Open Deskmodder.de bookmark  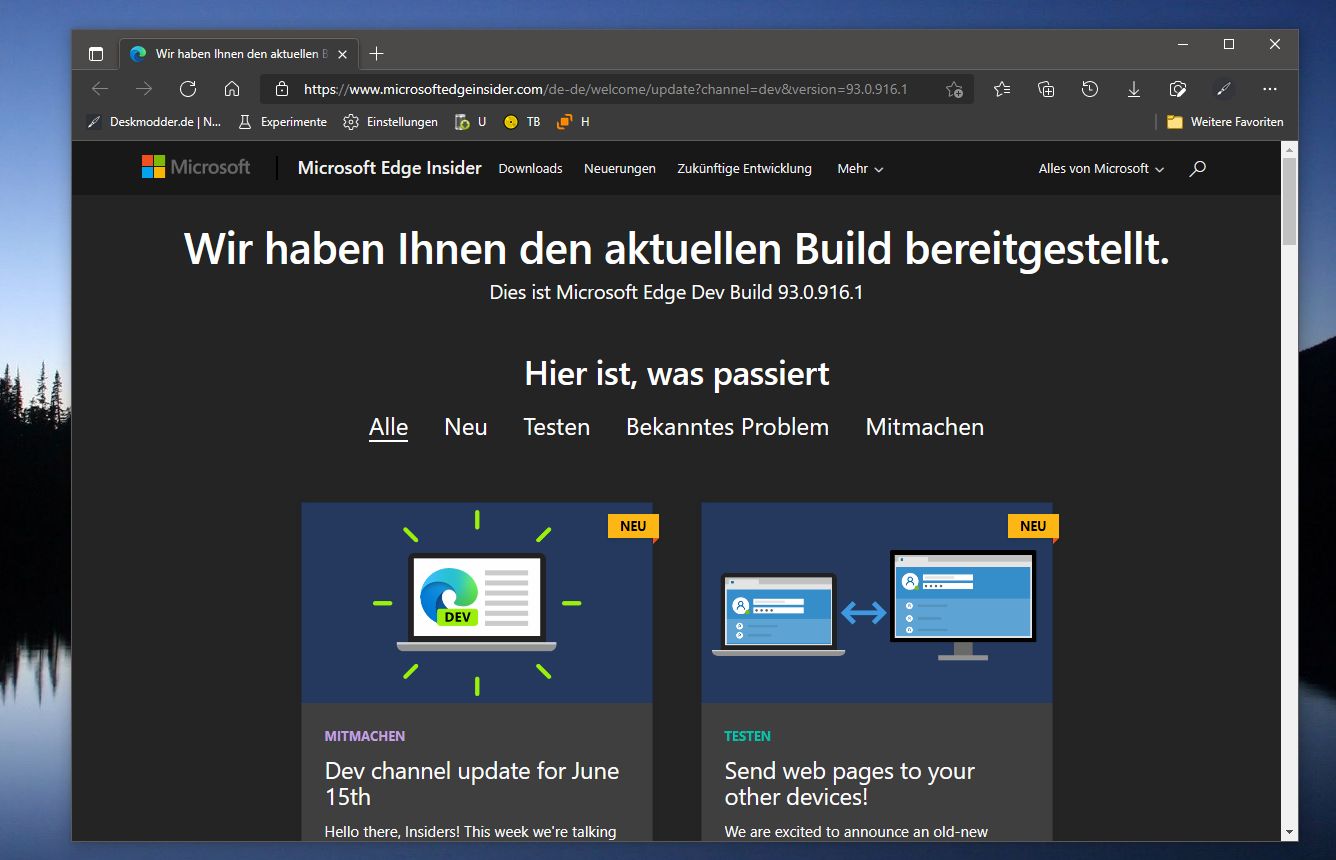tap(154, 122)
